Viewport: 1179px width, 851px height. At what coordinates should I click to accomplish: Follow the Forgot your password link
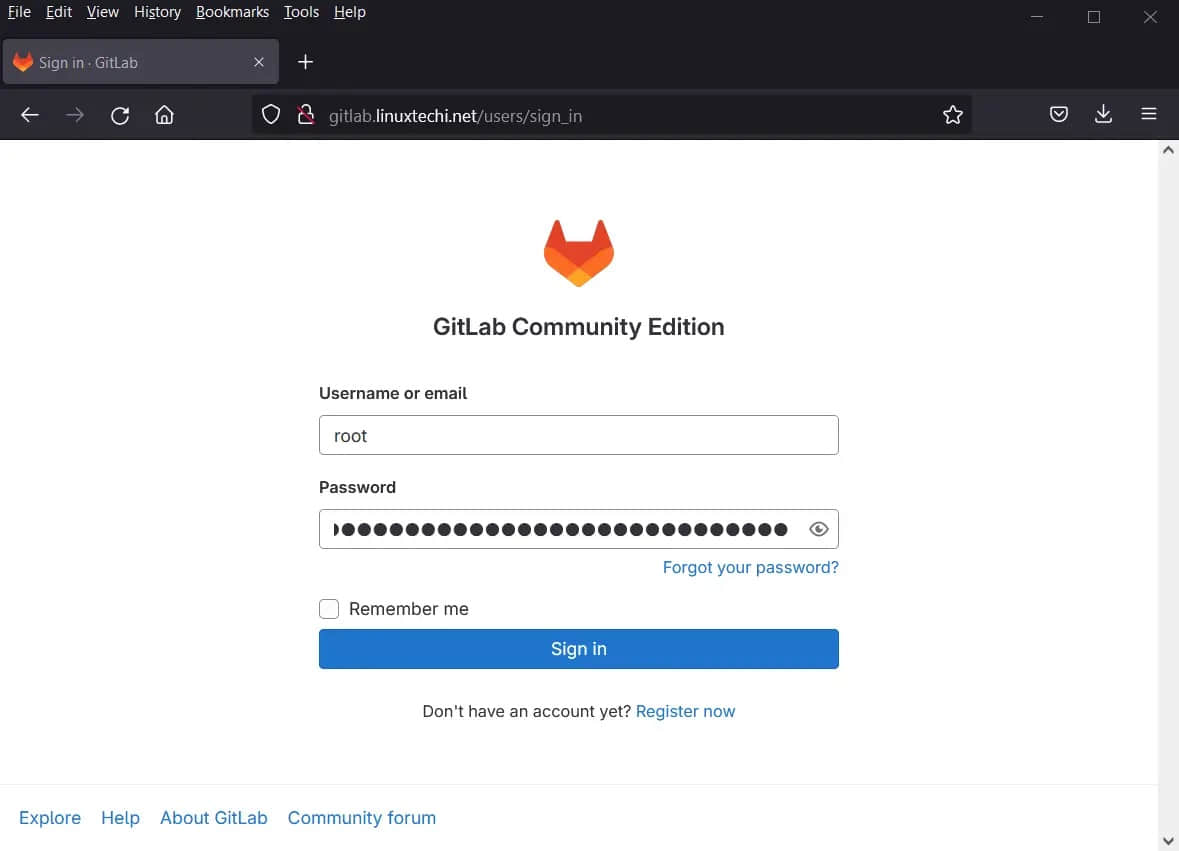pyautogui.click(x=750, y=568)
